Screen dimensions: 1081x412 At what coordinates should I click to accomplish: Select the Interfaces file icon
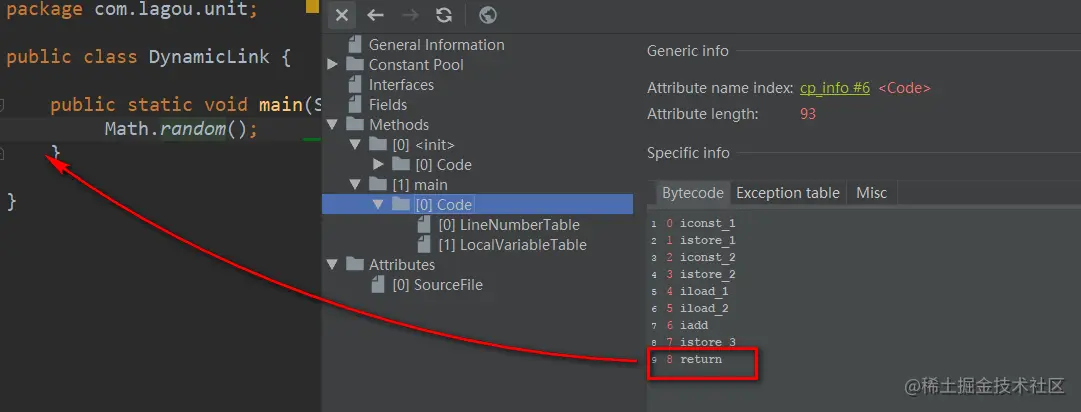tap(355, 85)
